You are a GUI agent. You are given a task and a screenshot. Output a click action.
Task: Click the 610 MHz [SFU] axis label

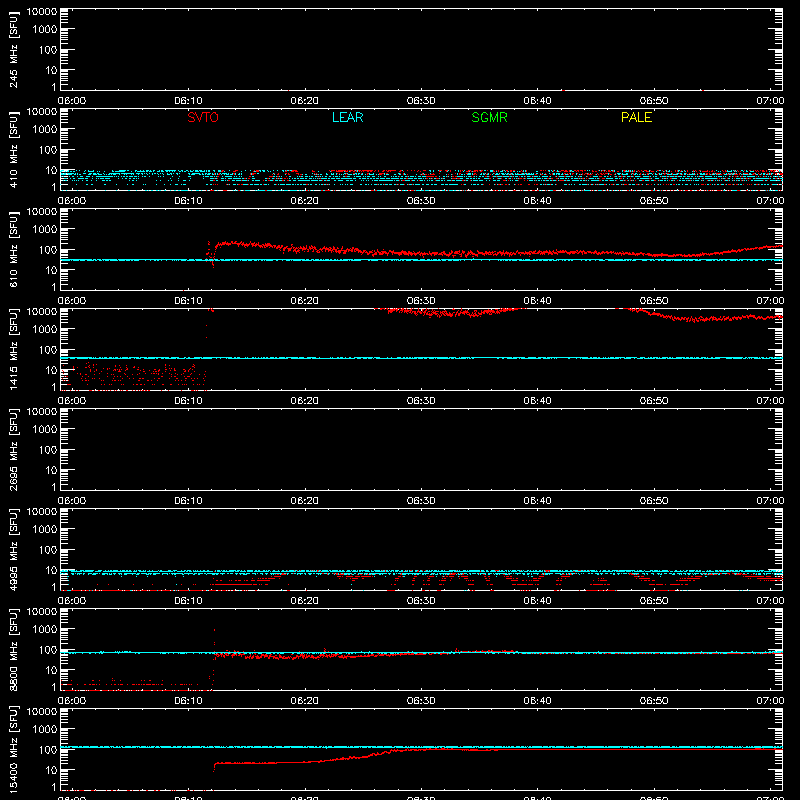[x=14, y=249]
